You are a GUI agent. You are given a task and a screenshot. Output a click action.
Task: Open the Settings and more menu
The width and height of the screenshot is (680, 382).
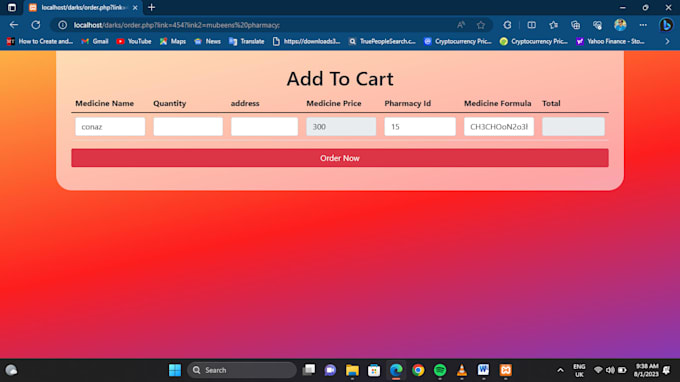pyautogui.click(x=643, y=25)
